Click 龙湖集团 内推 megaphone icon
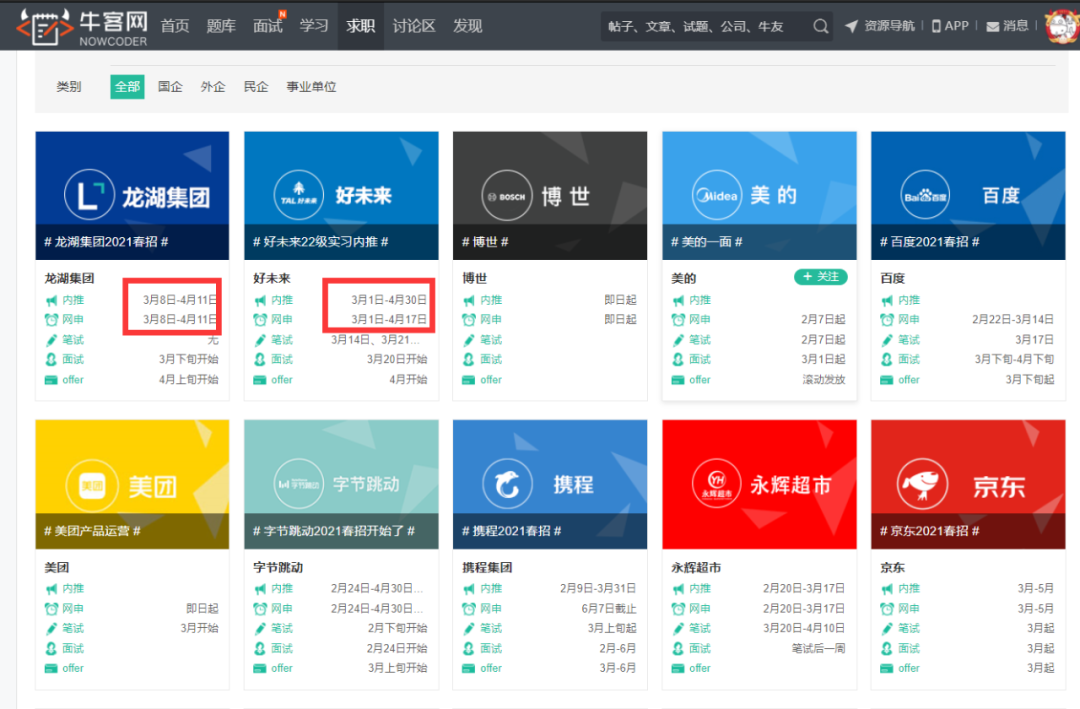The width and height of the screenshot is (1080, 709). pyautogui.click(x=51, y=300)
